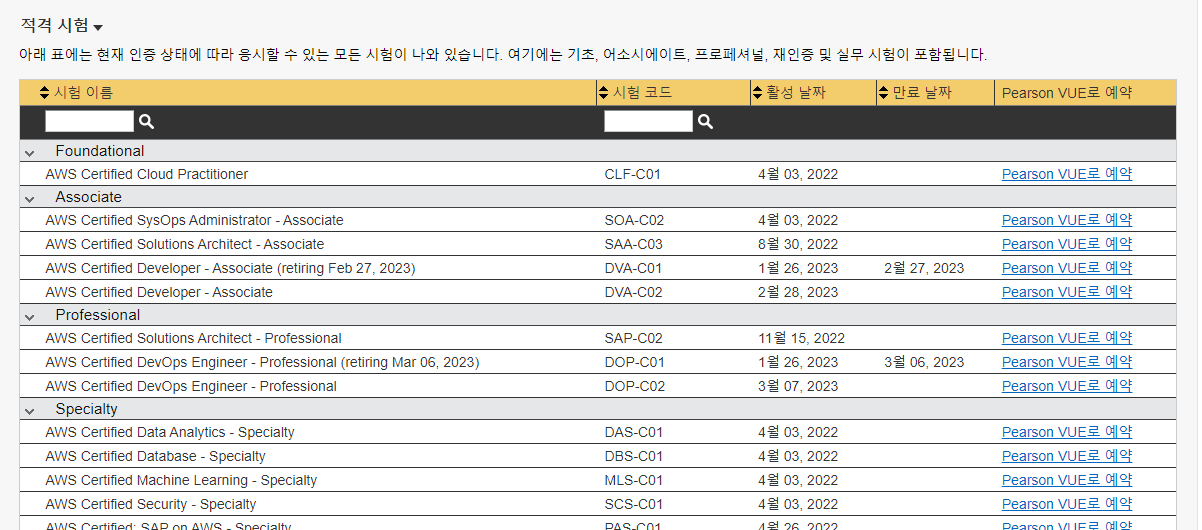Select the Specialty group label
The width and height of the screenshot is (1202, 530).
[87, 409]
